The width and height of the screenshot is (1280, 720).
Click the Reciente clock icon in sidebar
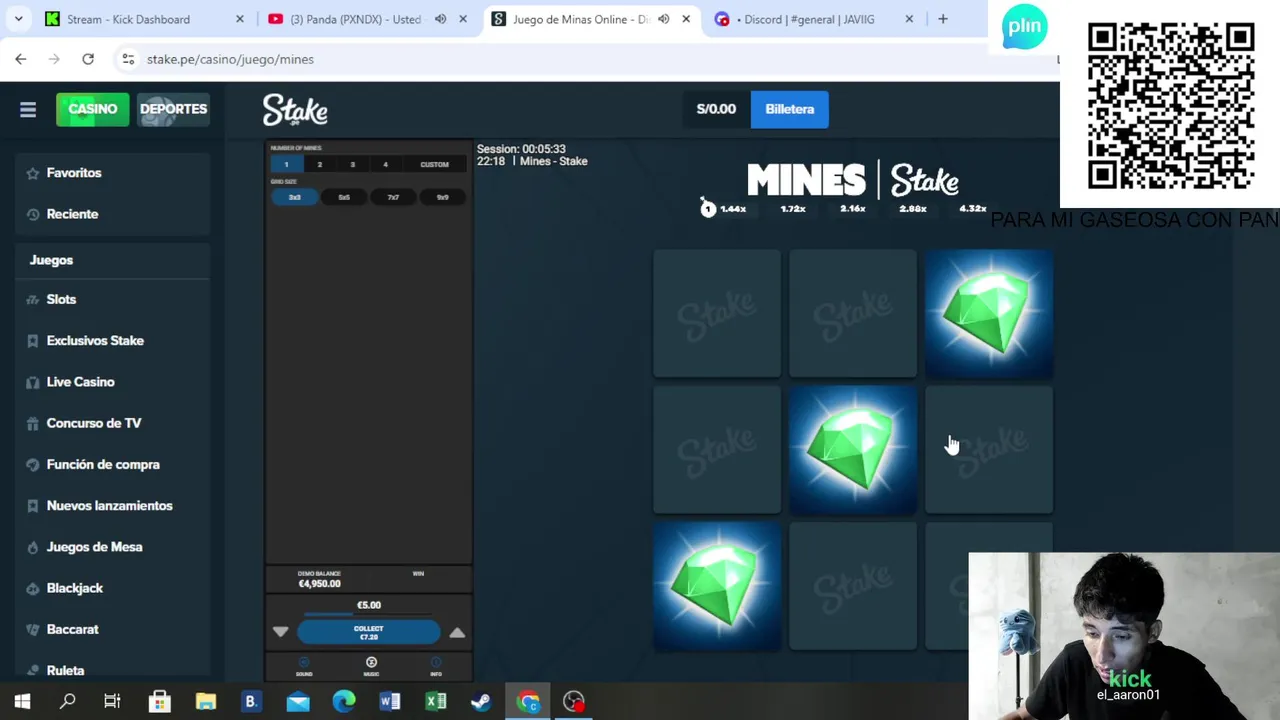[33, 214]
